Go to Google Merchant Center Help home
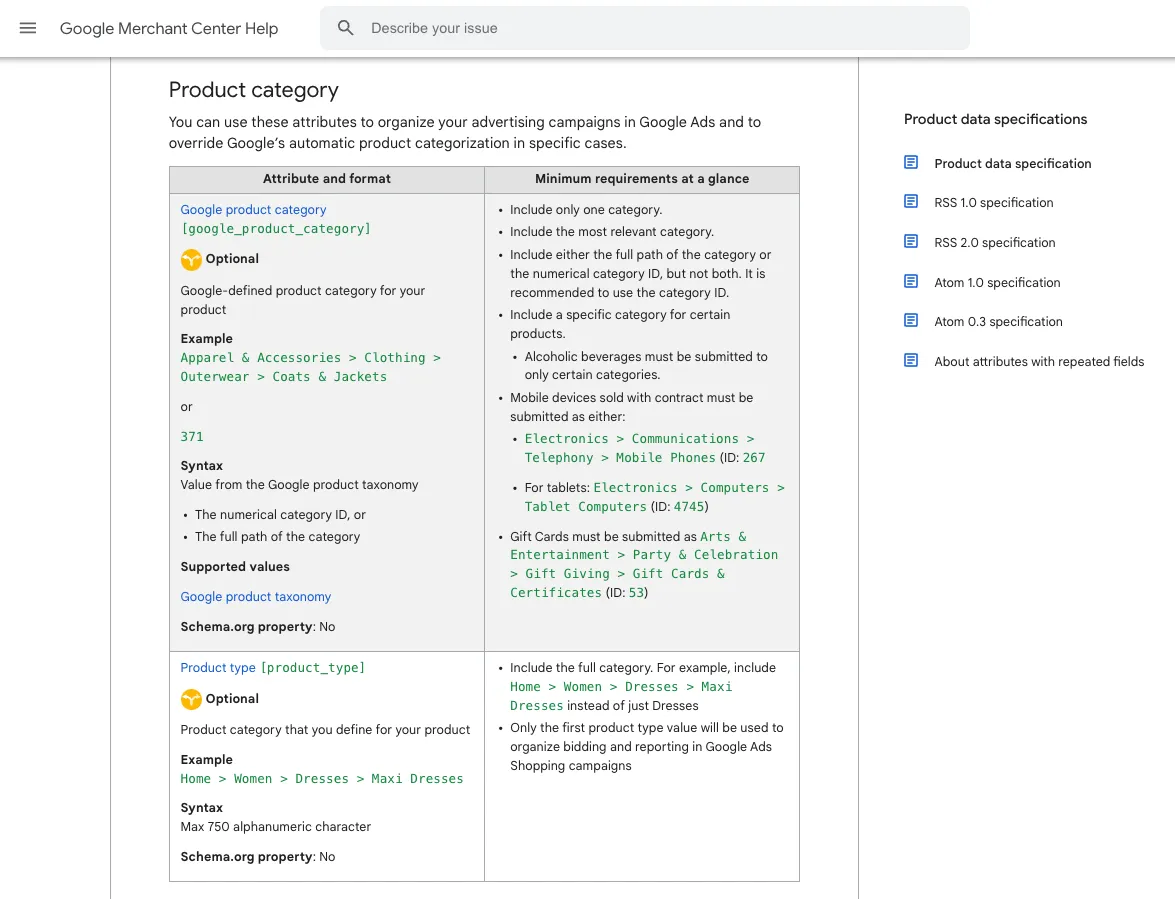 tap(169, 28)
